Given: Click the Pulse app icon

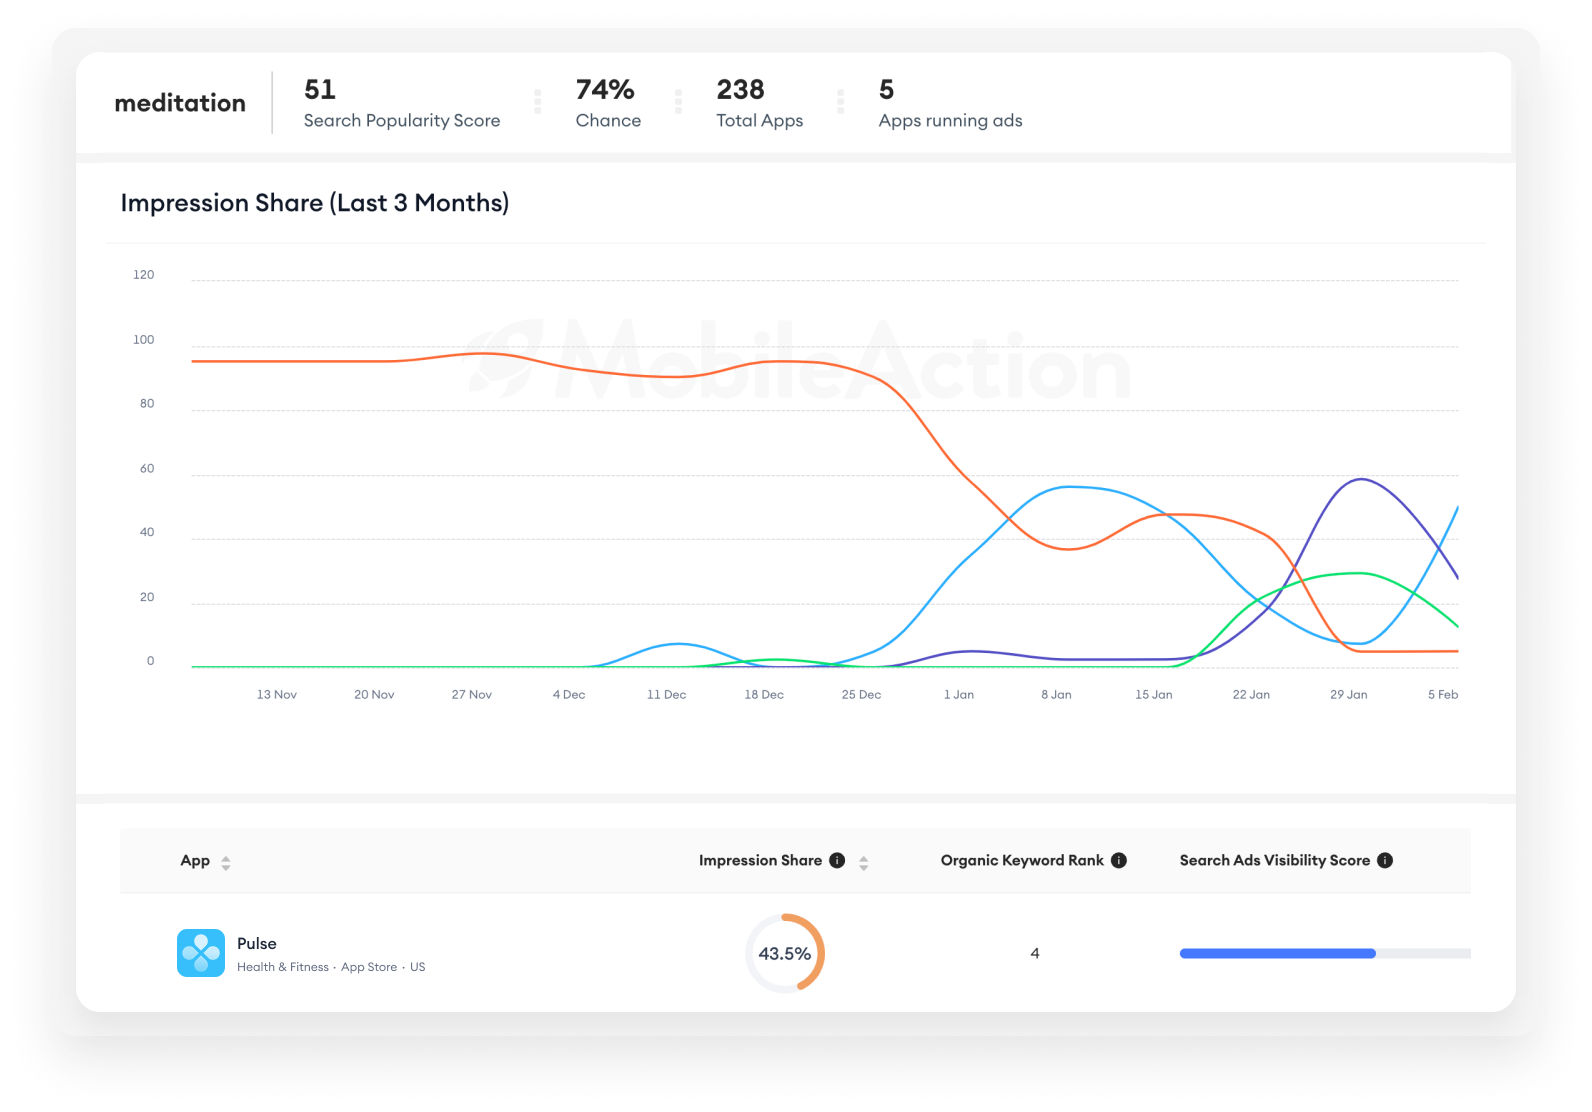Looking at the screenshot, I should pyautogui.click(x=201, y=953).
